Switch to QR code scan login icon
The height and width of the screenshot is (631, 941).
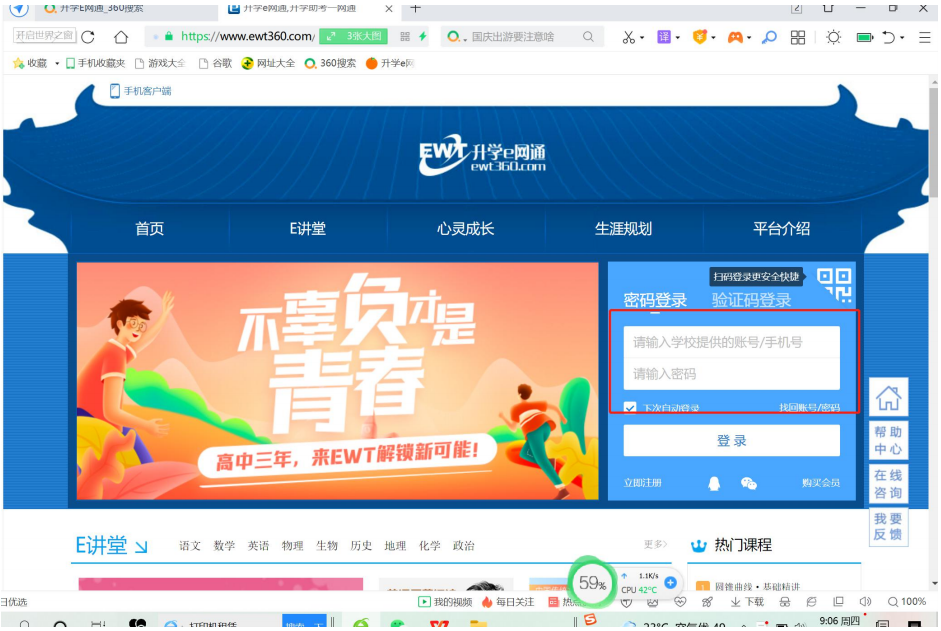pos(834,285)
